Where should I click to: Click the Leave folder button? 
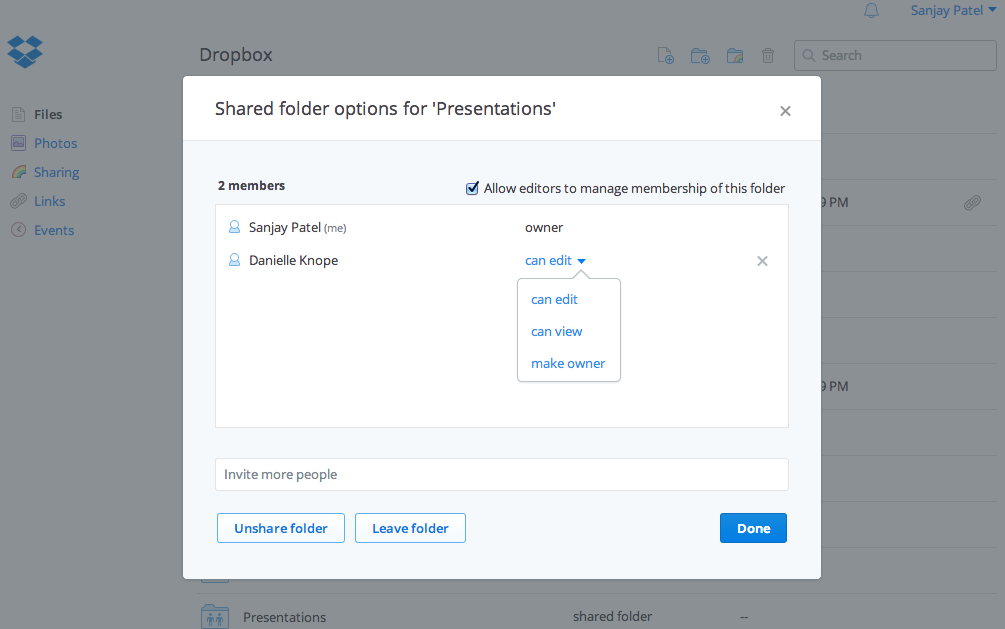tap(410, 528)
